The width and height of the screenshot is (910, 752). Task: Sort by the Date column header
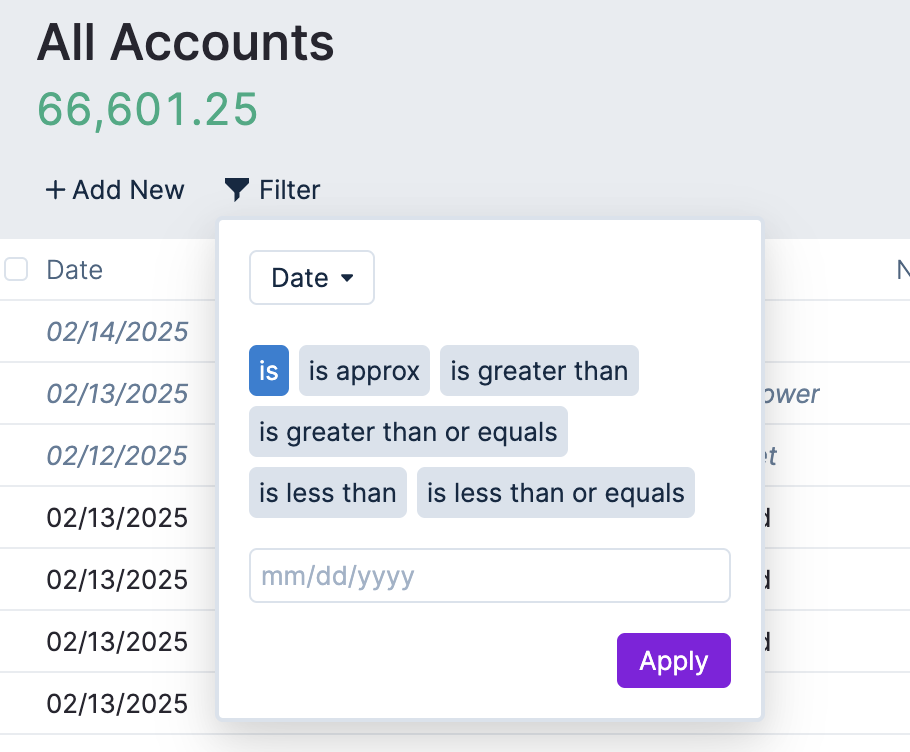coord(75,270)
